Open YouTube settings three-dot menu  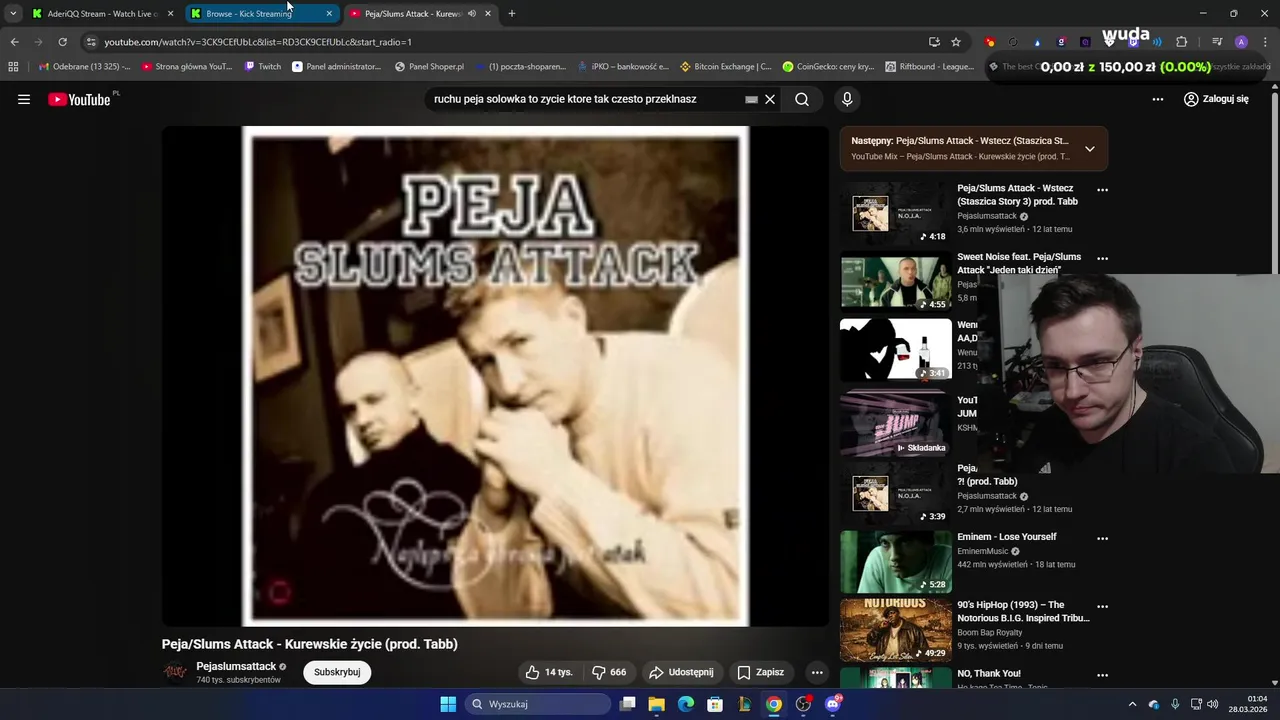[1158, 99]
